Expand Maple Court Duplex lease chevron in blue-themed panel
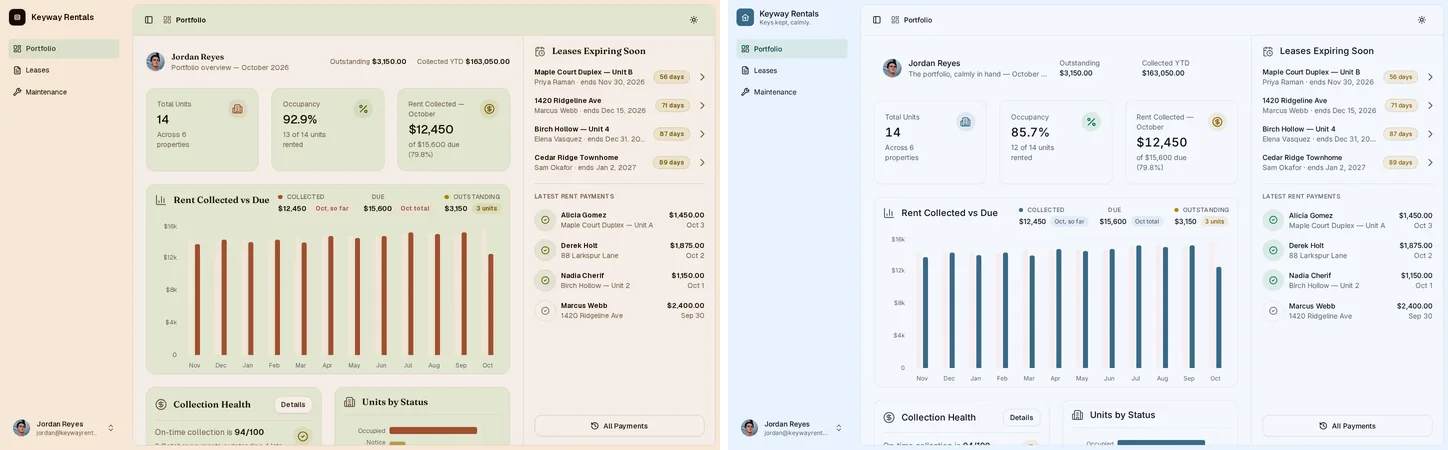This screenshot has width=1448, height=450. point(1430,77)
